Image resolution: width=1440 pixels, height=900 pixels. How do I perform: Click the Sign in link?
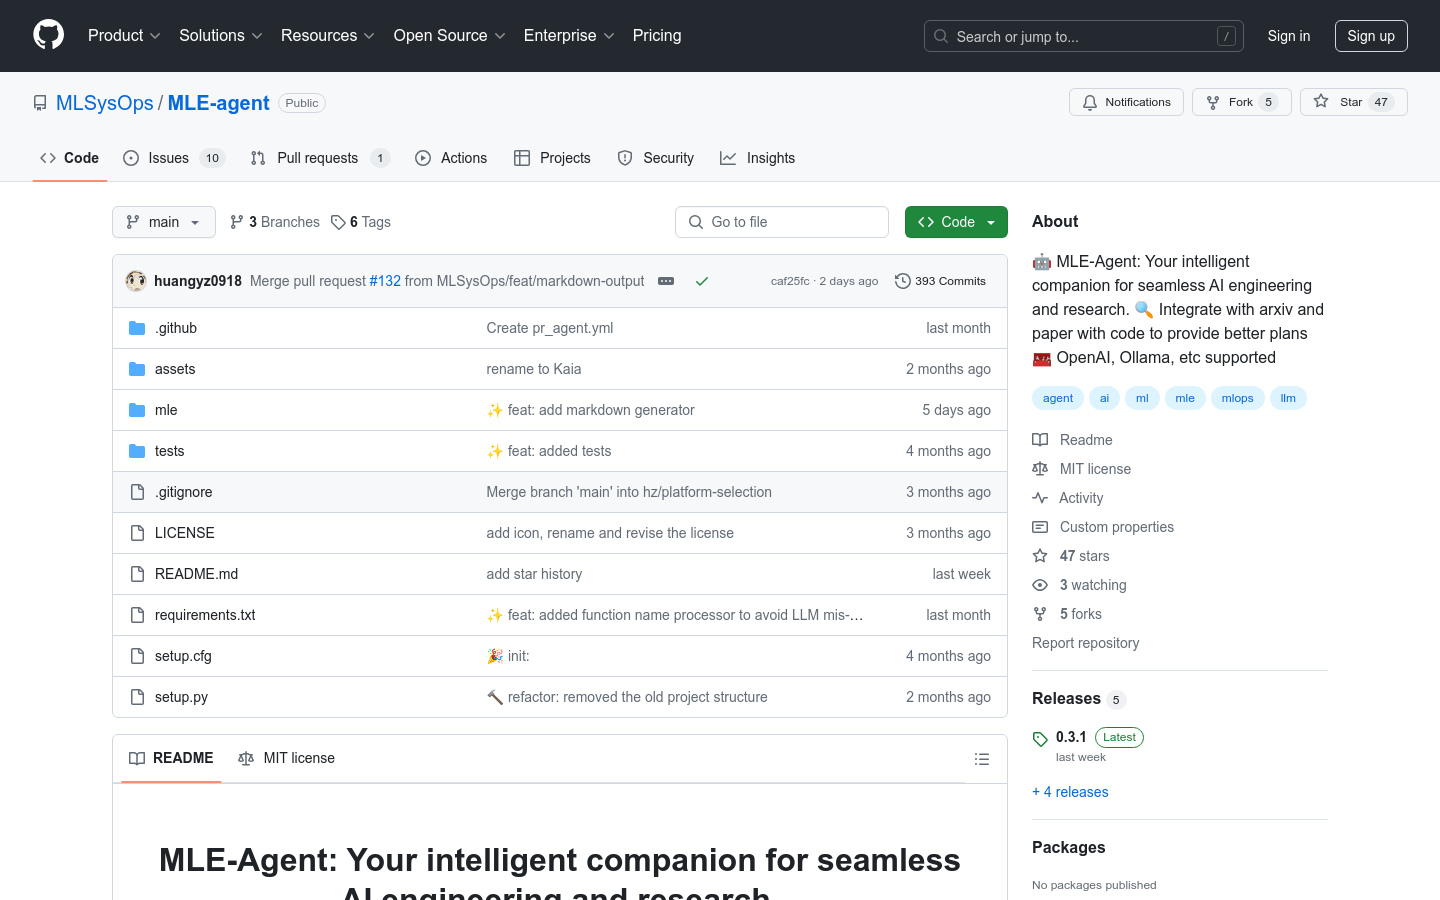click(x=1289, y=36)
